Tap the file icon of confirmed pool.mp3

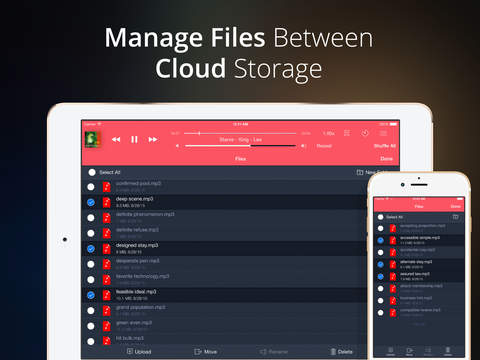pyautogui.click(x=107, y=187)
